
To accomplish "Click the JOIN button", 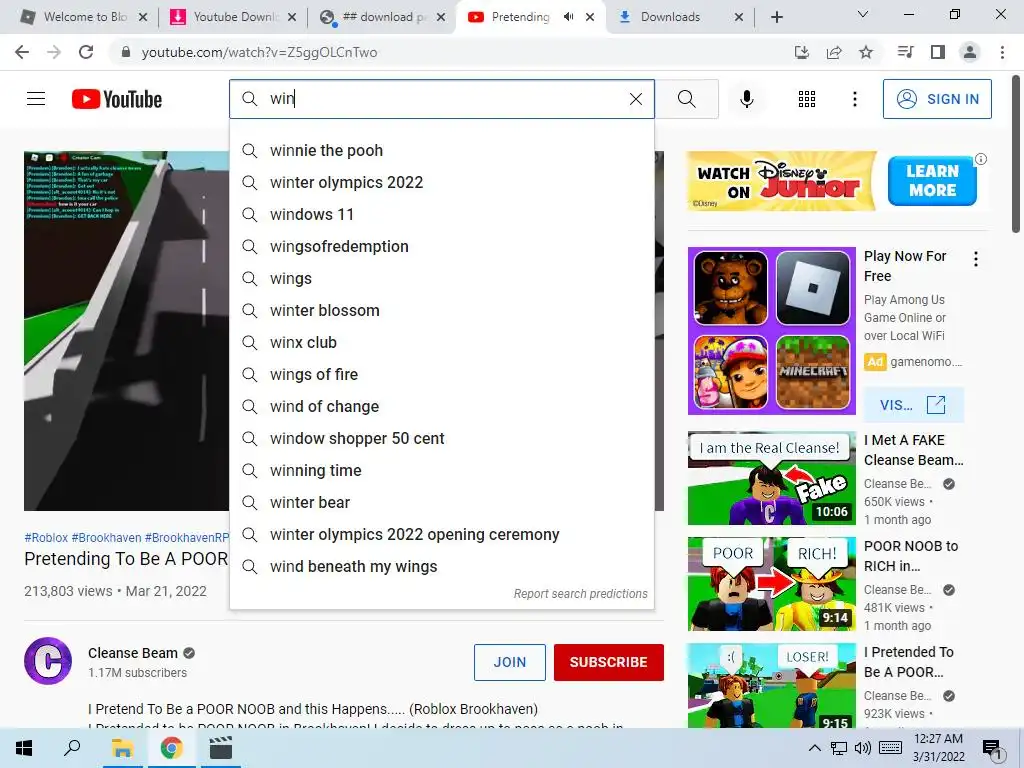I will tap(509, 662).
